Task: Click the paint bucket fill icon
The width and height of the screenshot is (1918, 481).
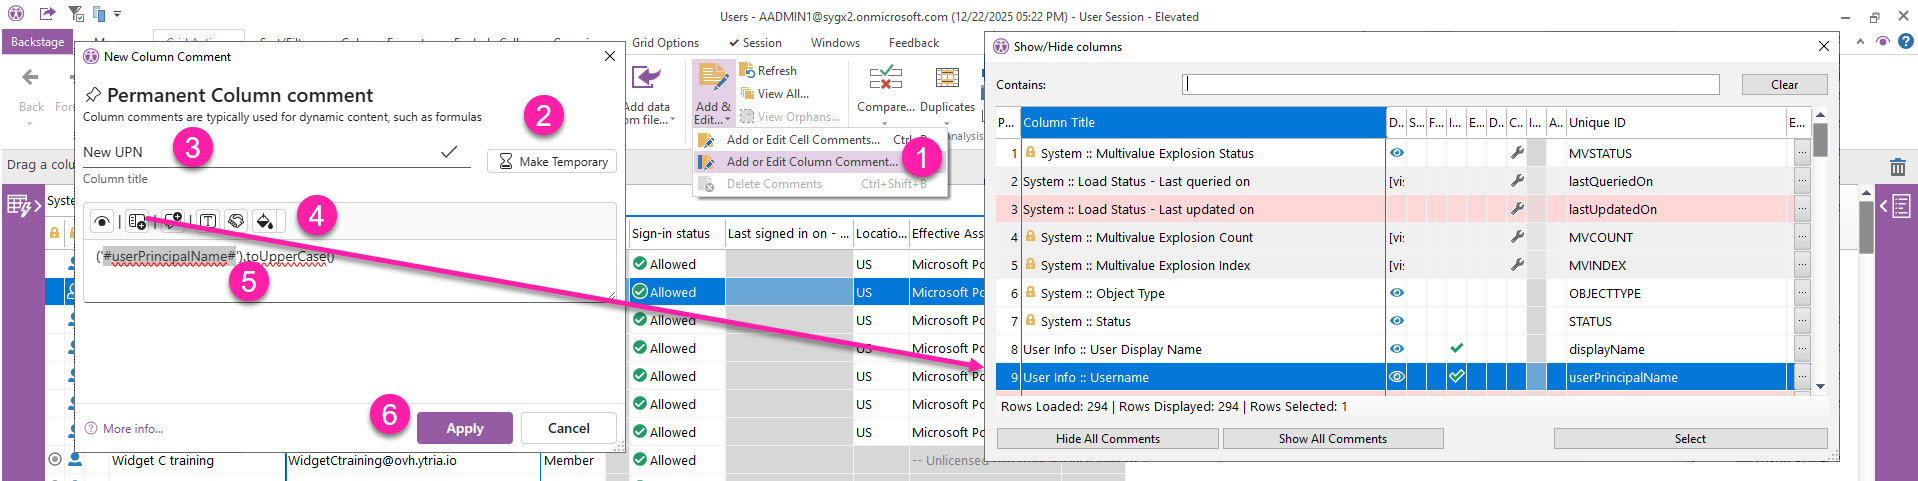Action: 265,221
